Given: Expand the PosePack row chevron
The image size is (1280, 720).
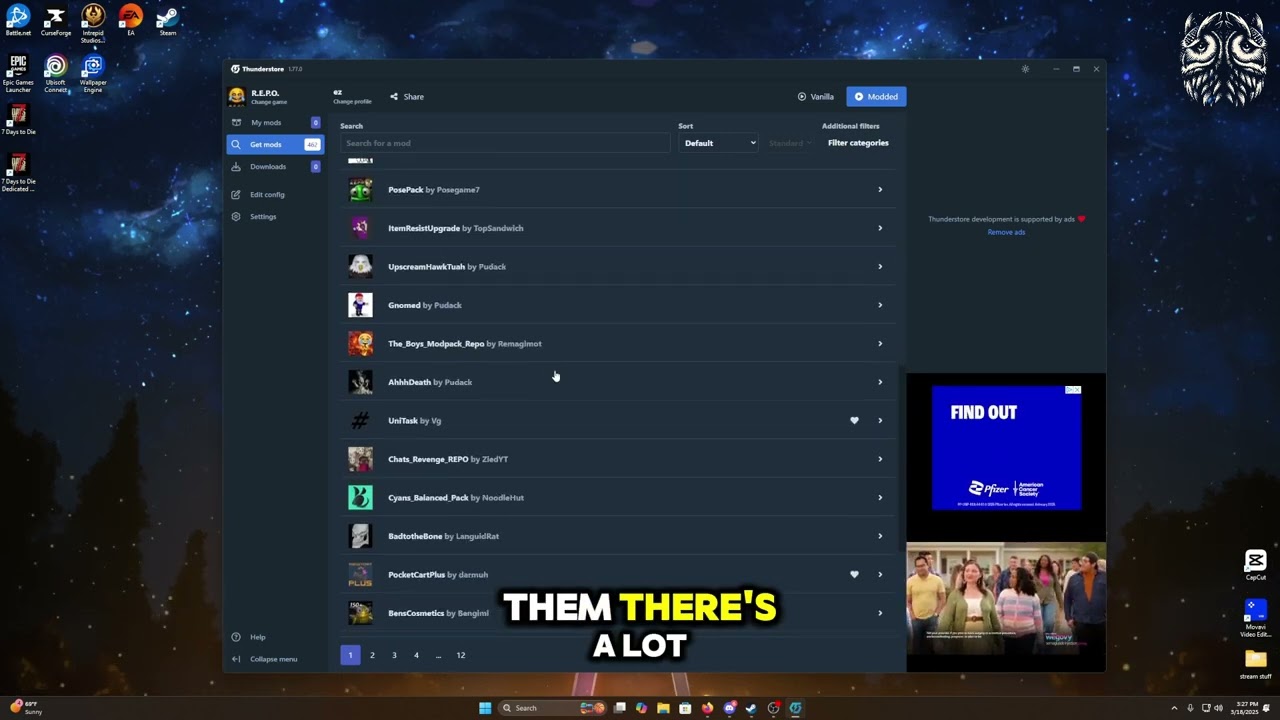Looking at the screenshot, I should point(880,190).
